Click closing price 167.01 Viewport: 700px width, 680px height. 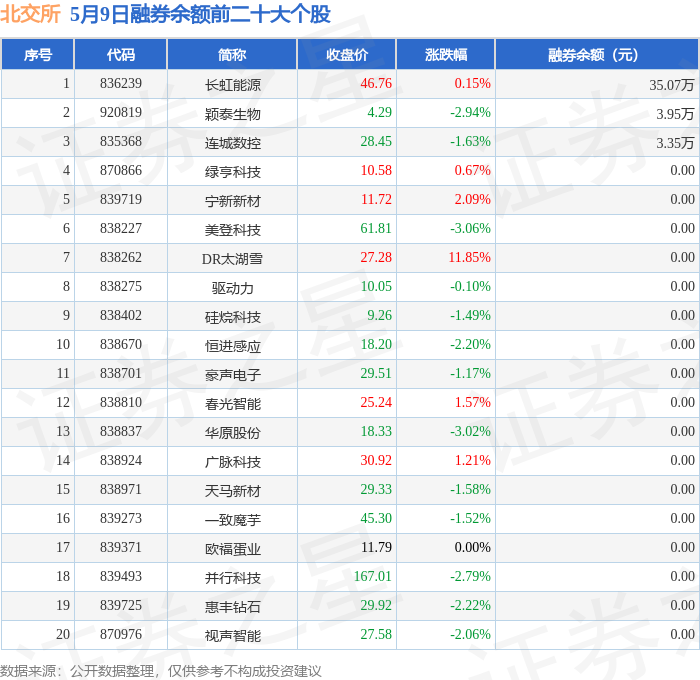coord(373,577)
